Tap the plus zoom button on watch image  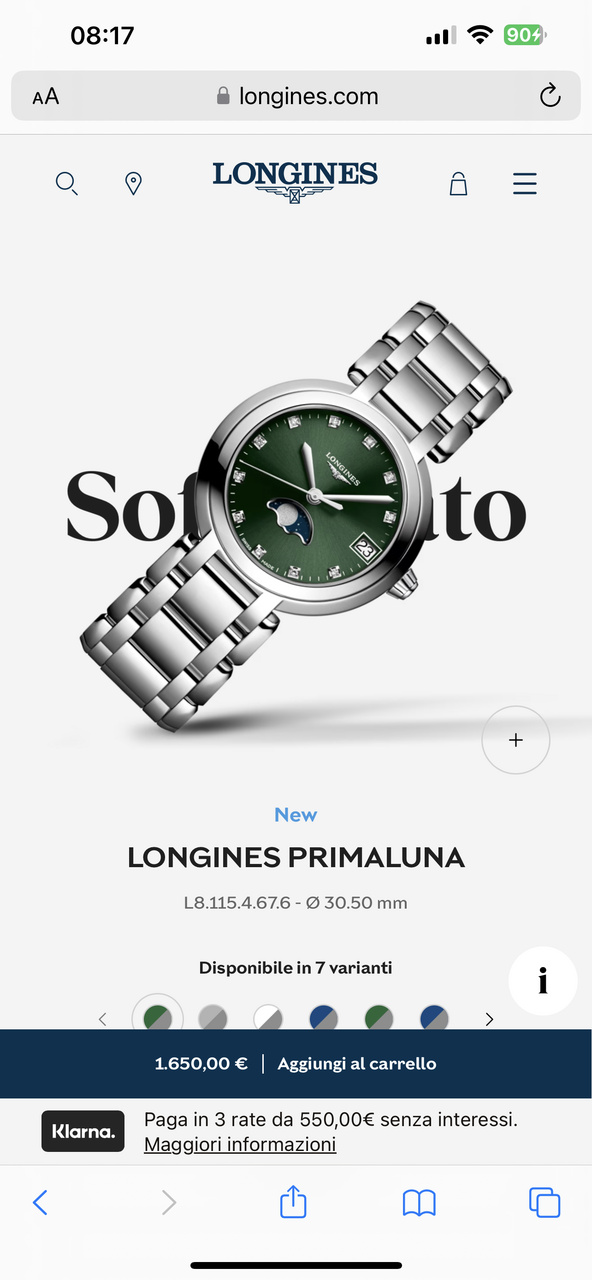[x=516, y=740]
